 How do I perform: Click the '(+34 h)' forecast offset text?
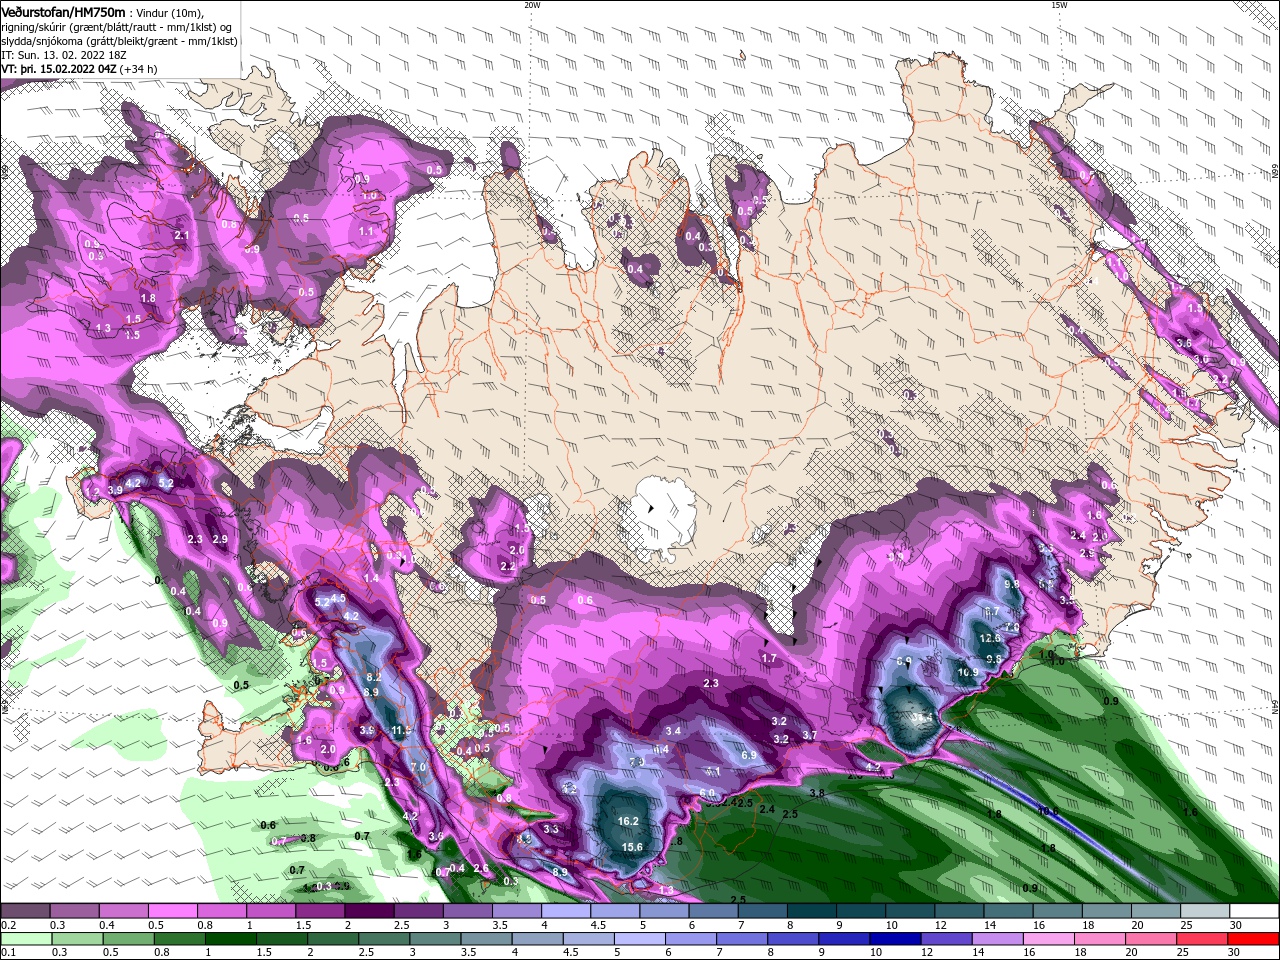pyautogui.click(x=138, y=69)
